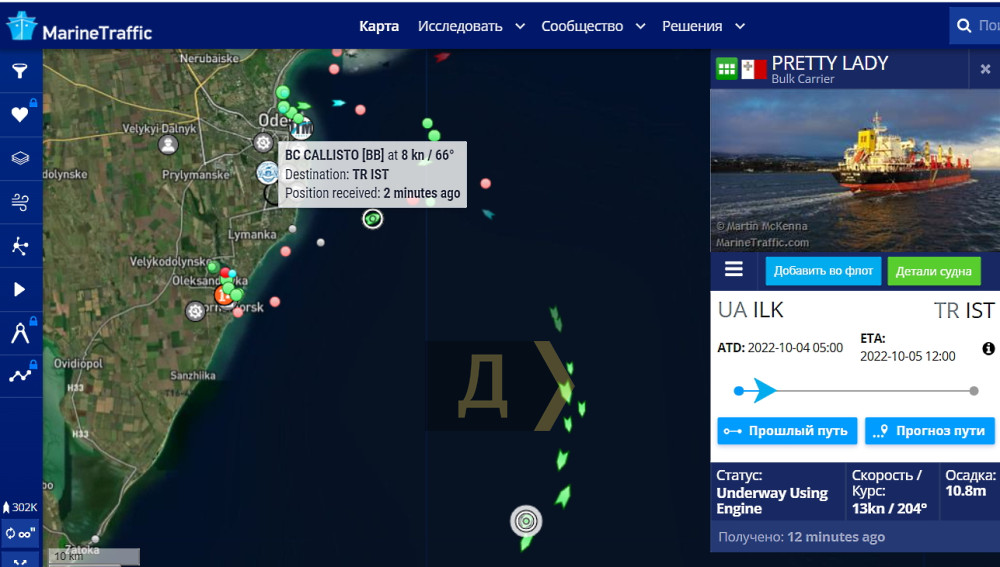This screenshot has width=1000, height=567.
Task: Show Прогноз пути route forecast
Action: (x=929, y=431)
